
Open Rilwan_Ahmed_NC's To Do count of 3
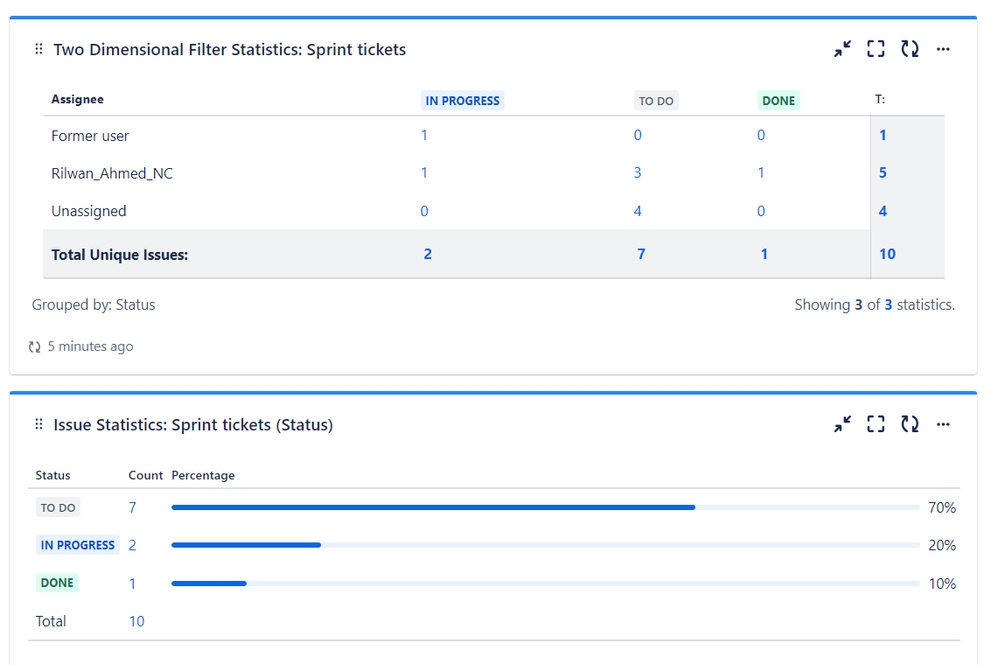point(638,173)
